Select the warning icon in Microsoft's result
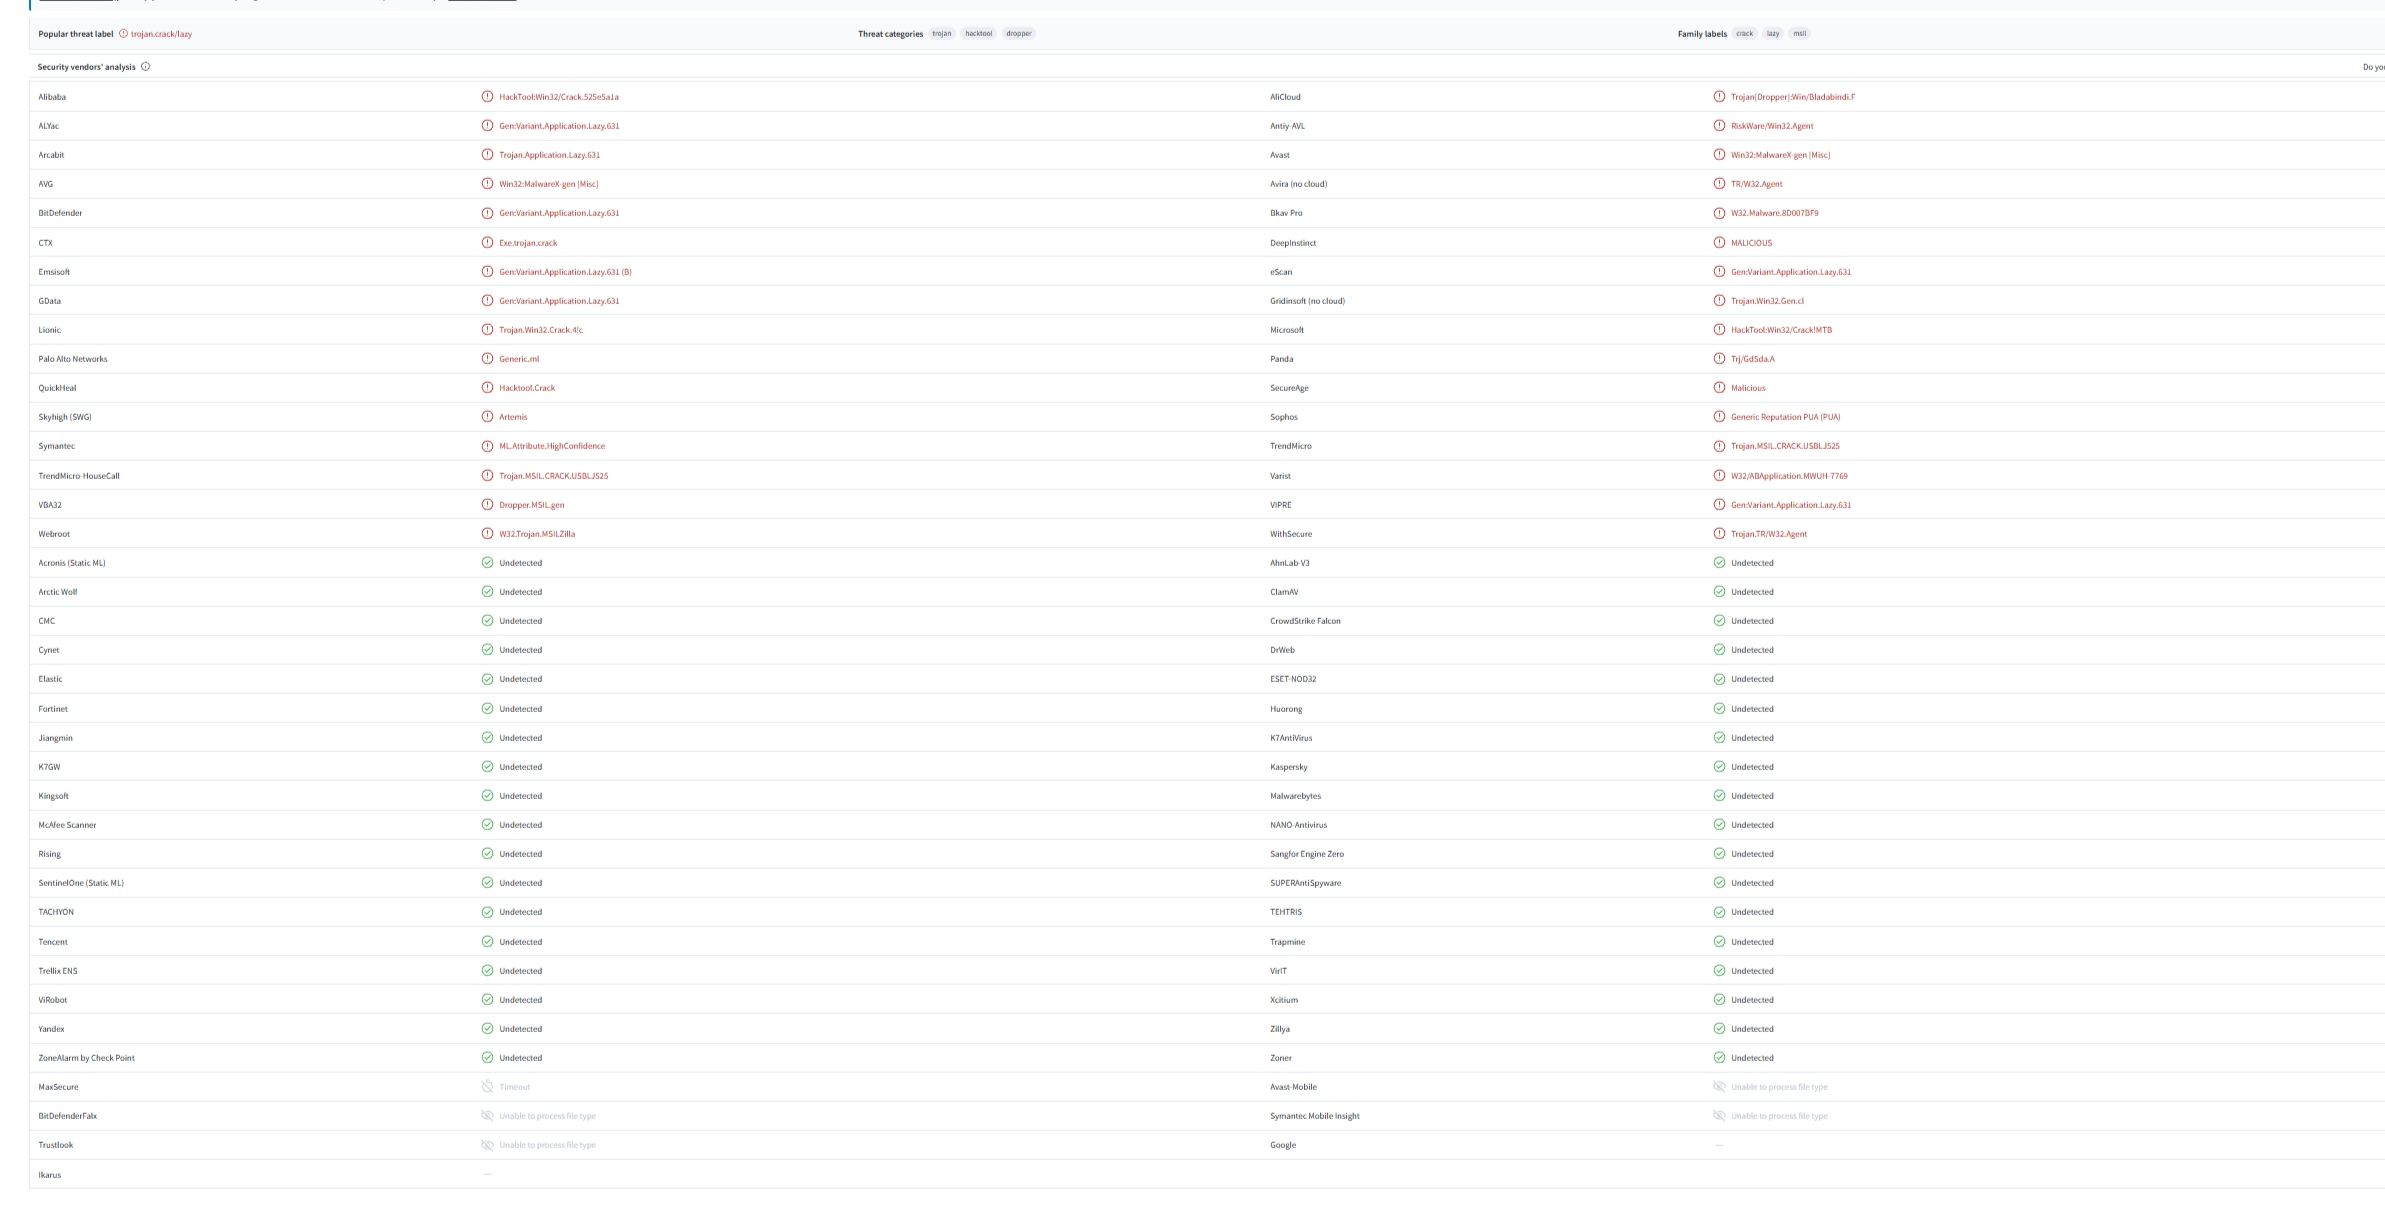The width and height of the screenshot is (2385, 1228). pos(1720,330)
